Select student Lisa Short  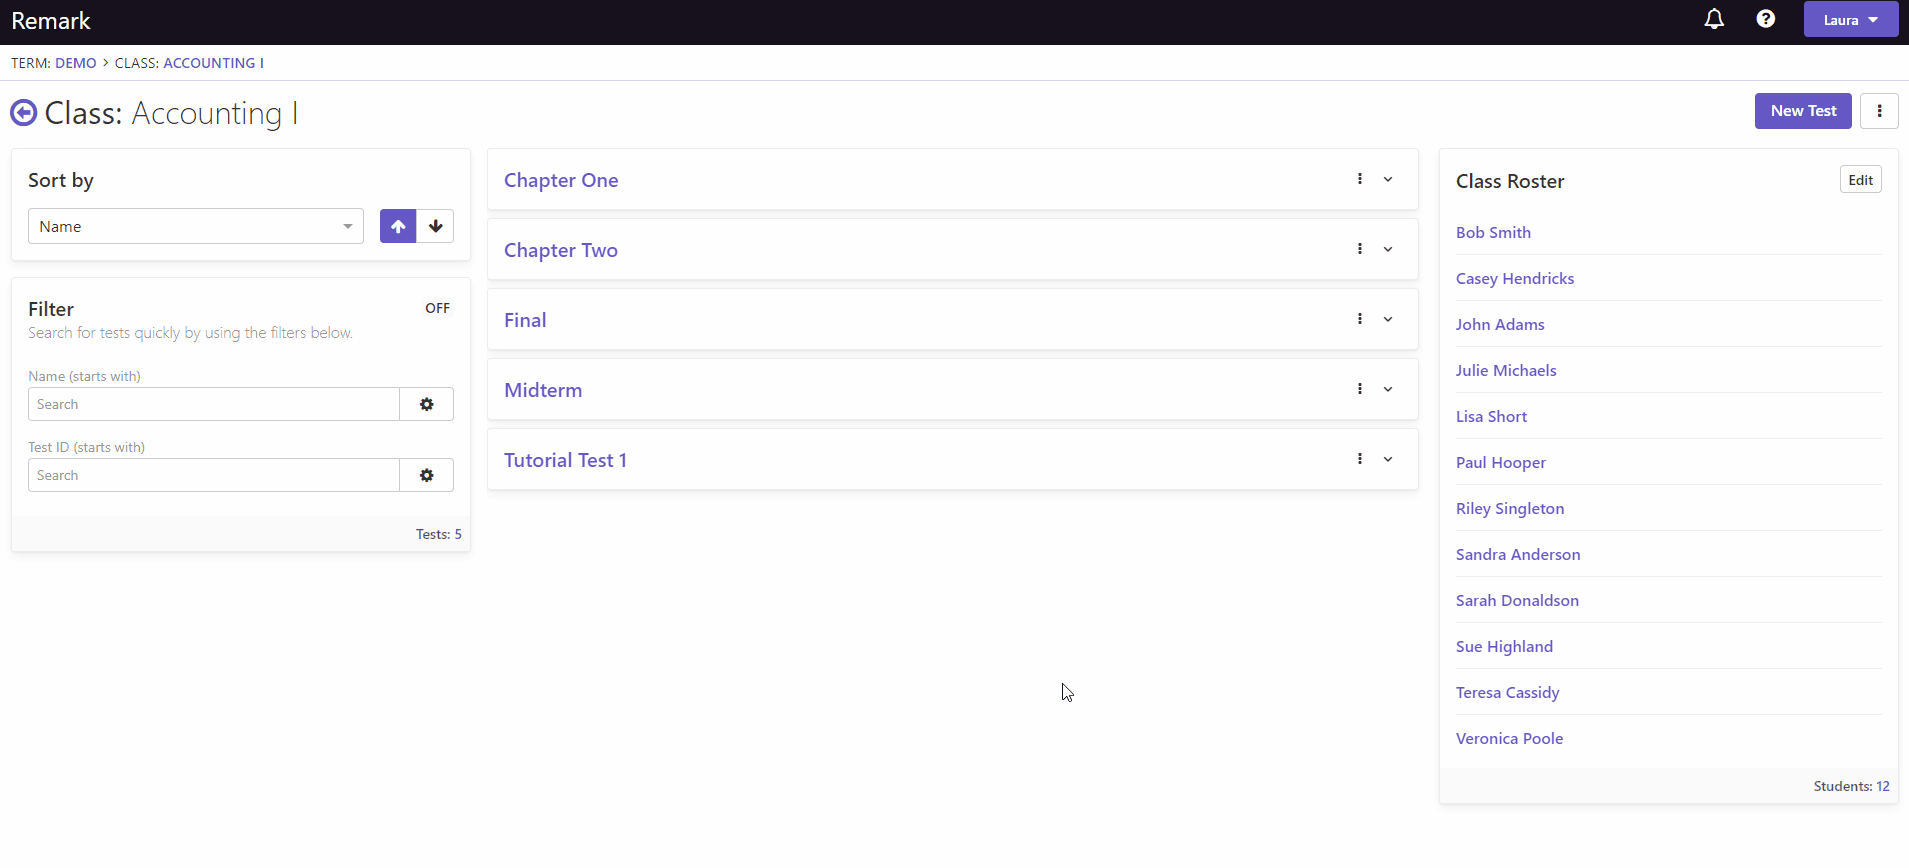1491,416
